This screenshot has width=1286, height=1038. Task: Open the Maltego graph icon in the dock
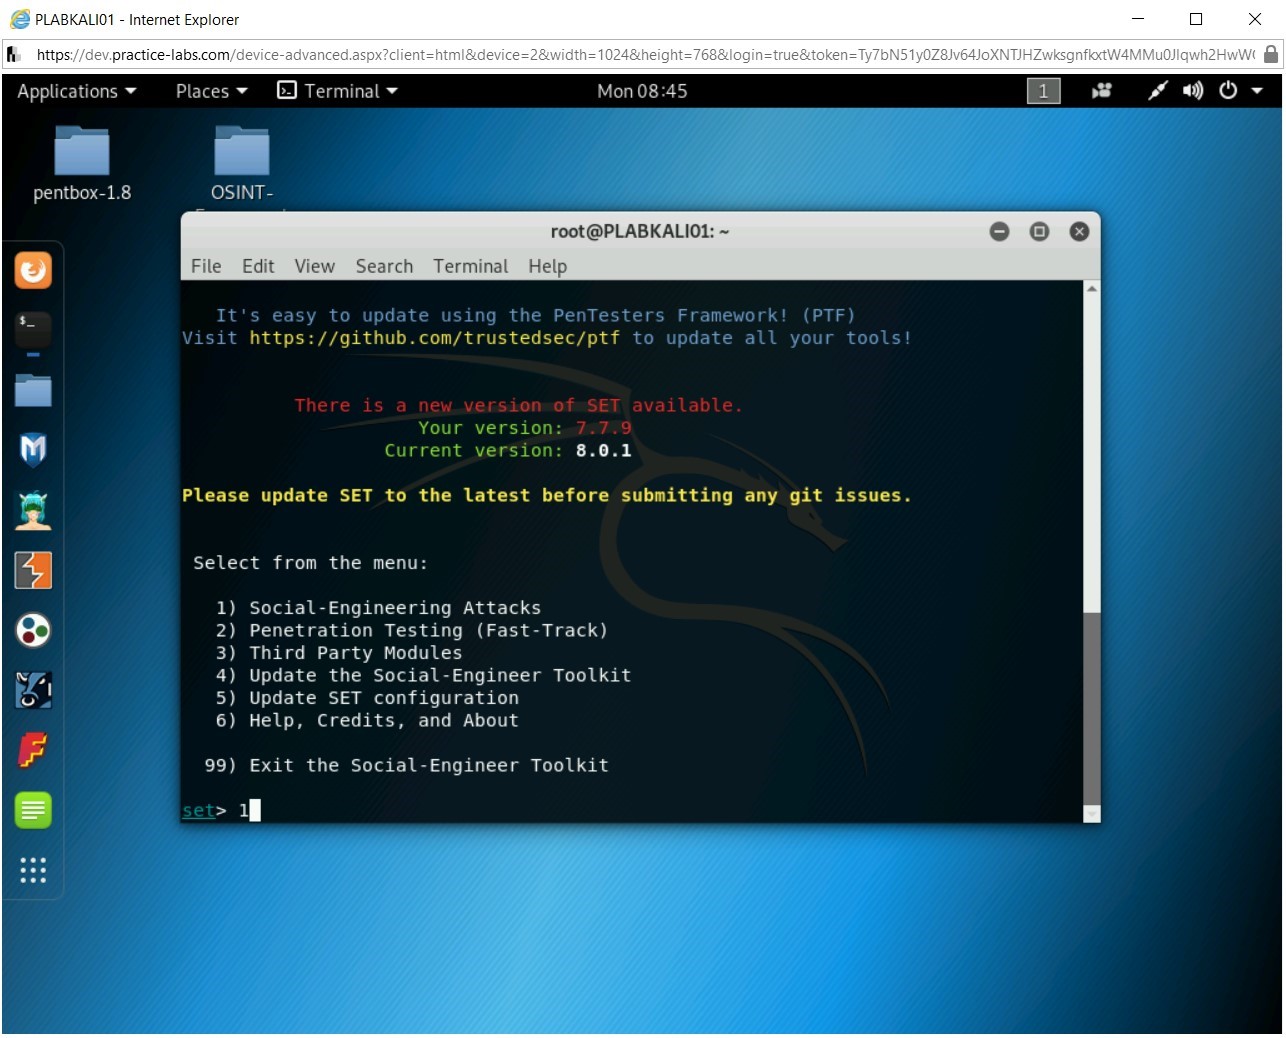coord(33,630)
